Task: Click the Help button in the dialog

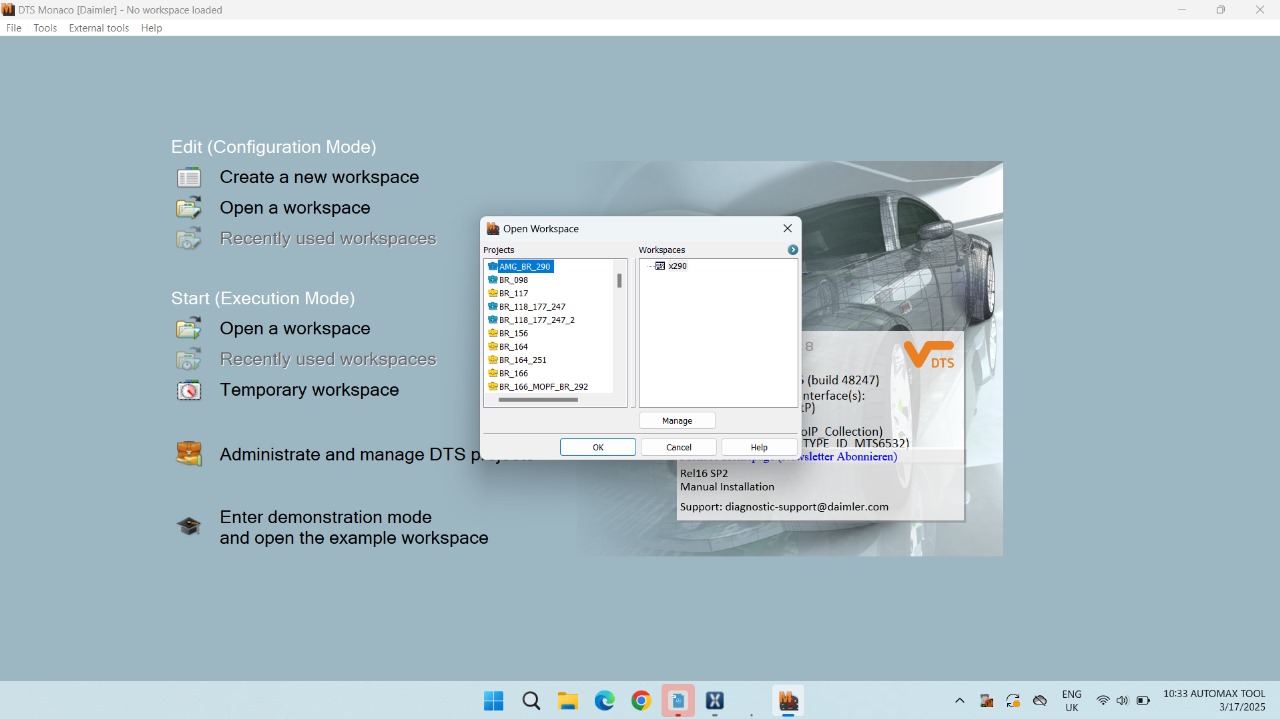Action: [x=759, y=447]
